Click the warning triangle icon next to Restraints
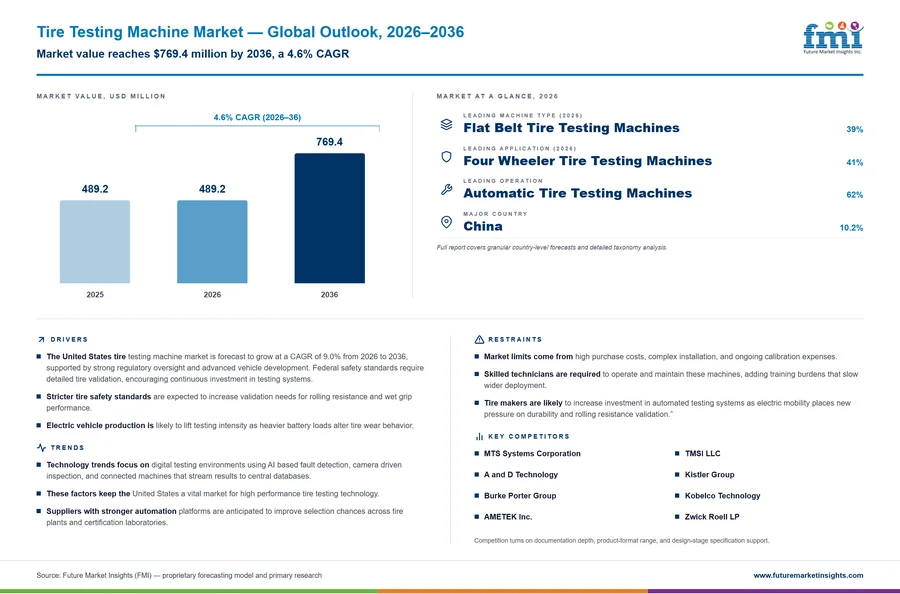Viewport: 900px width, 594px height. tap(479, 340)
